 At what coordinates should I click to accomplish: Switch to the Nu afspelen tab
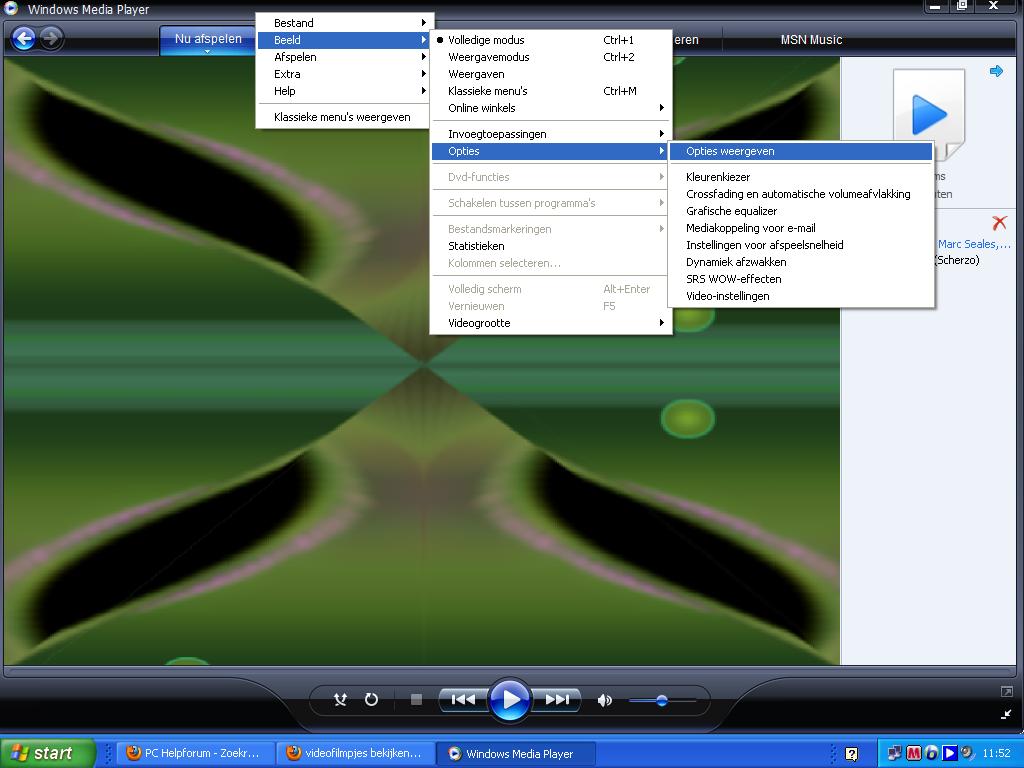(208, 39)
